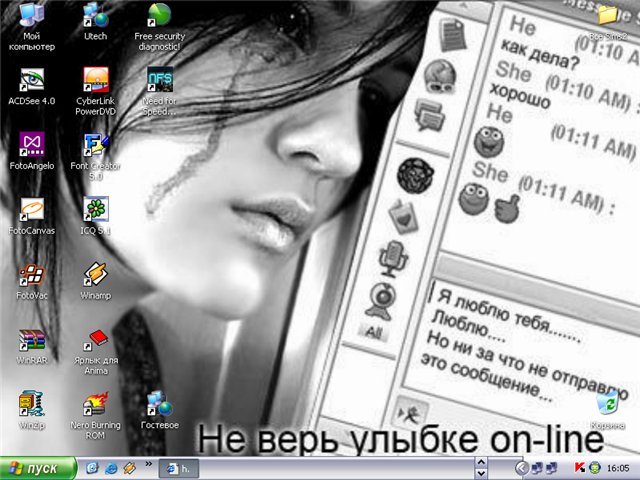Open the пуск Start menu button
Viewport: 640px width, 480px height.
[x=38, y=468]
